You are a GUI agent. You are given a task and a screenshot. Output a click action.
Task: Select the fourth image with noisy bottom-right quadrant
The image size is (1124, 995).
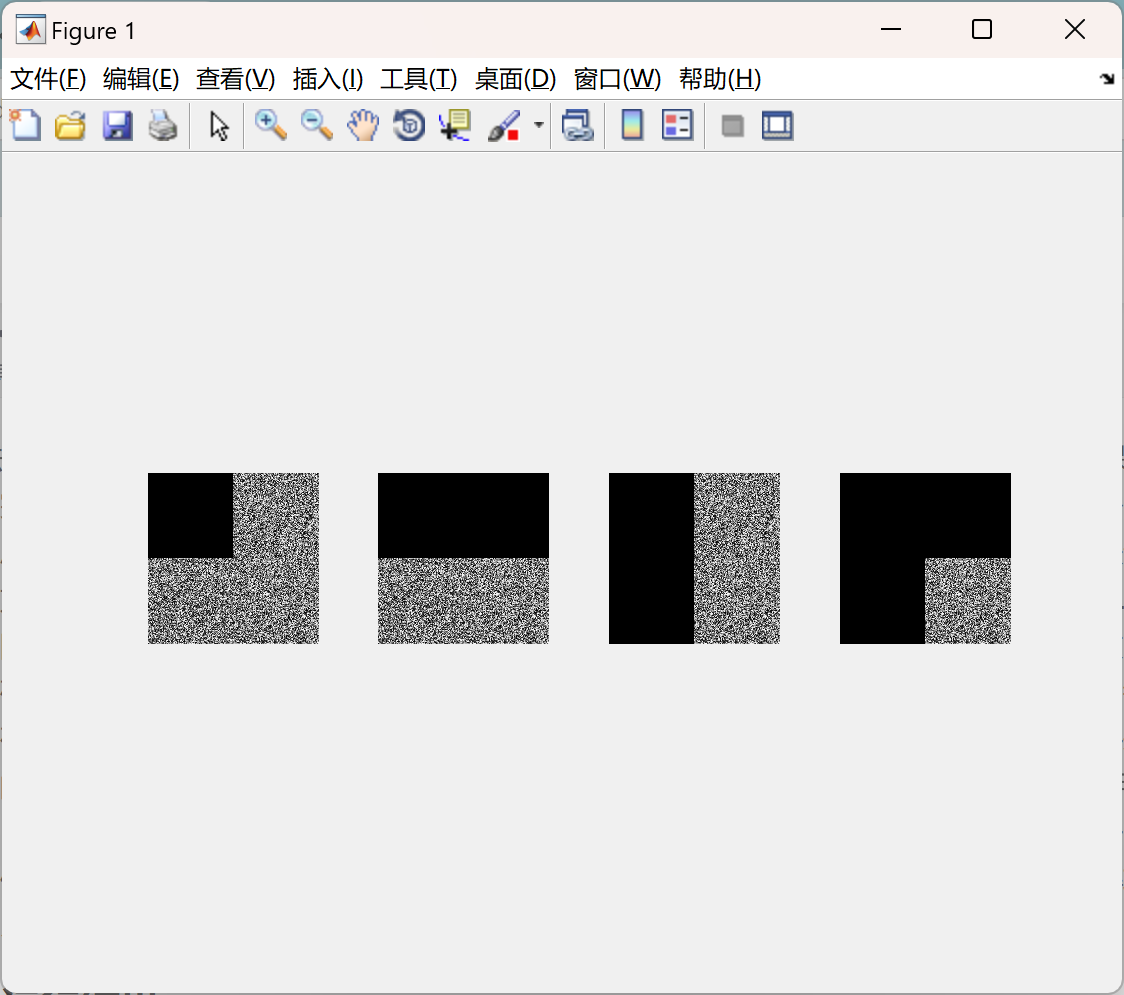tap(925, 558)
